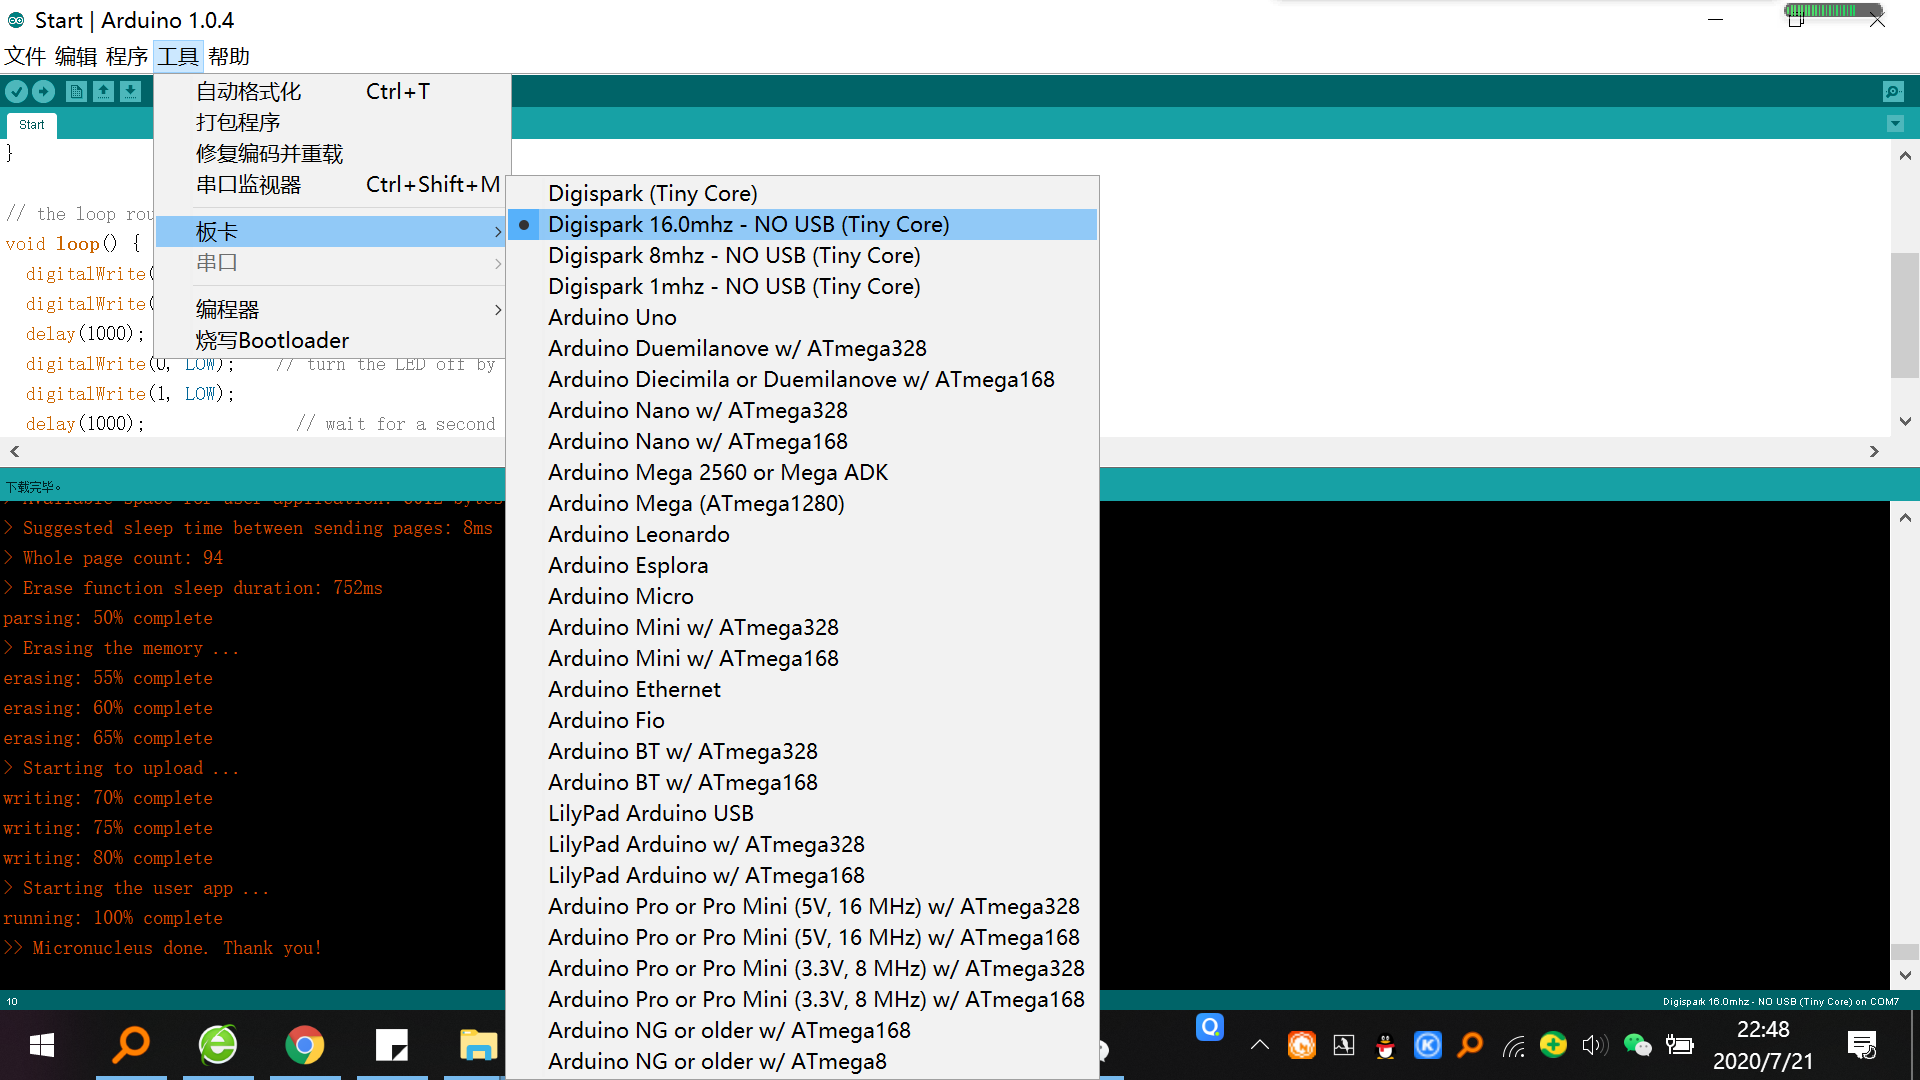Expand the 编程器 submenu

click(330, 308)
